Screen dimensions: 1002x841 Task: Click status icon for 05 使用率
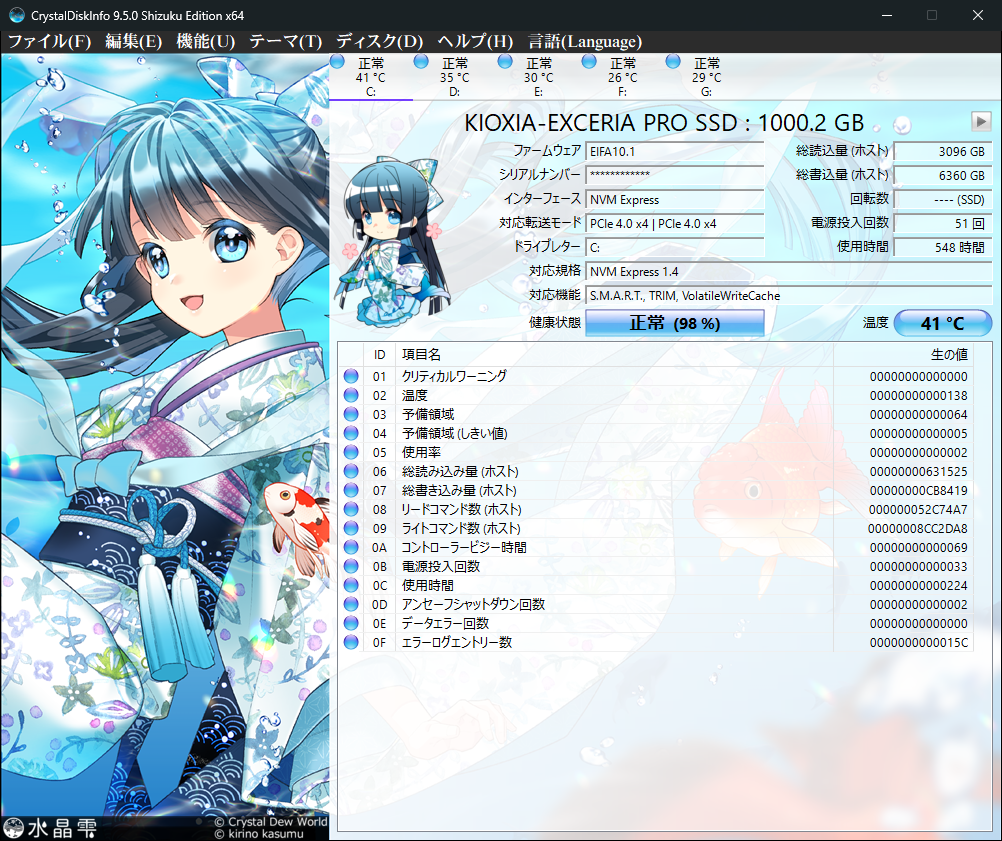click(x=351, y=452)
